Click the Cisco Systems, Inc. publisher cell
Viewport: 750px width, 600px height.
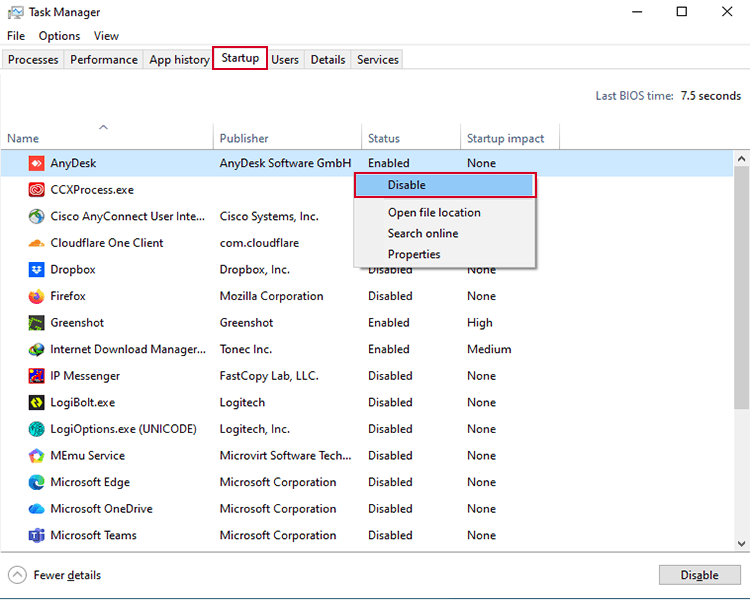click(269, 216)
